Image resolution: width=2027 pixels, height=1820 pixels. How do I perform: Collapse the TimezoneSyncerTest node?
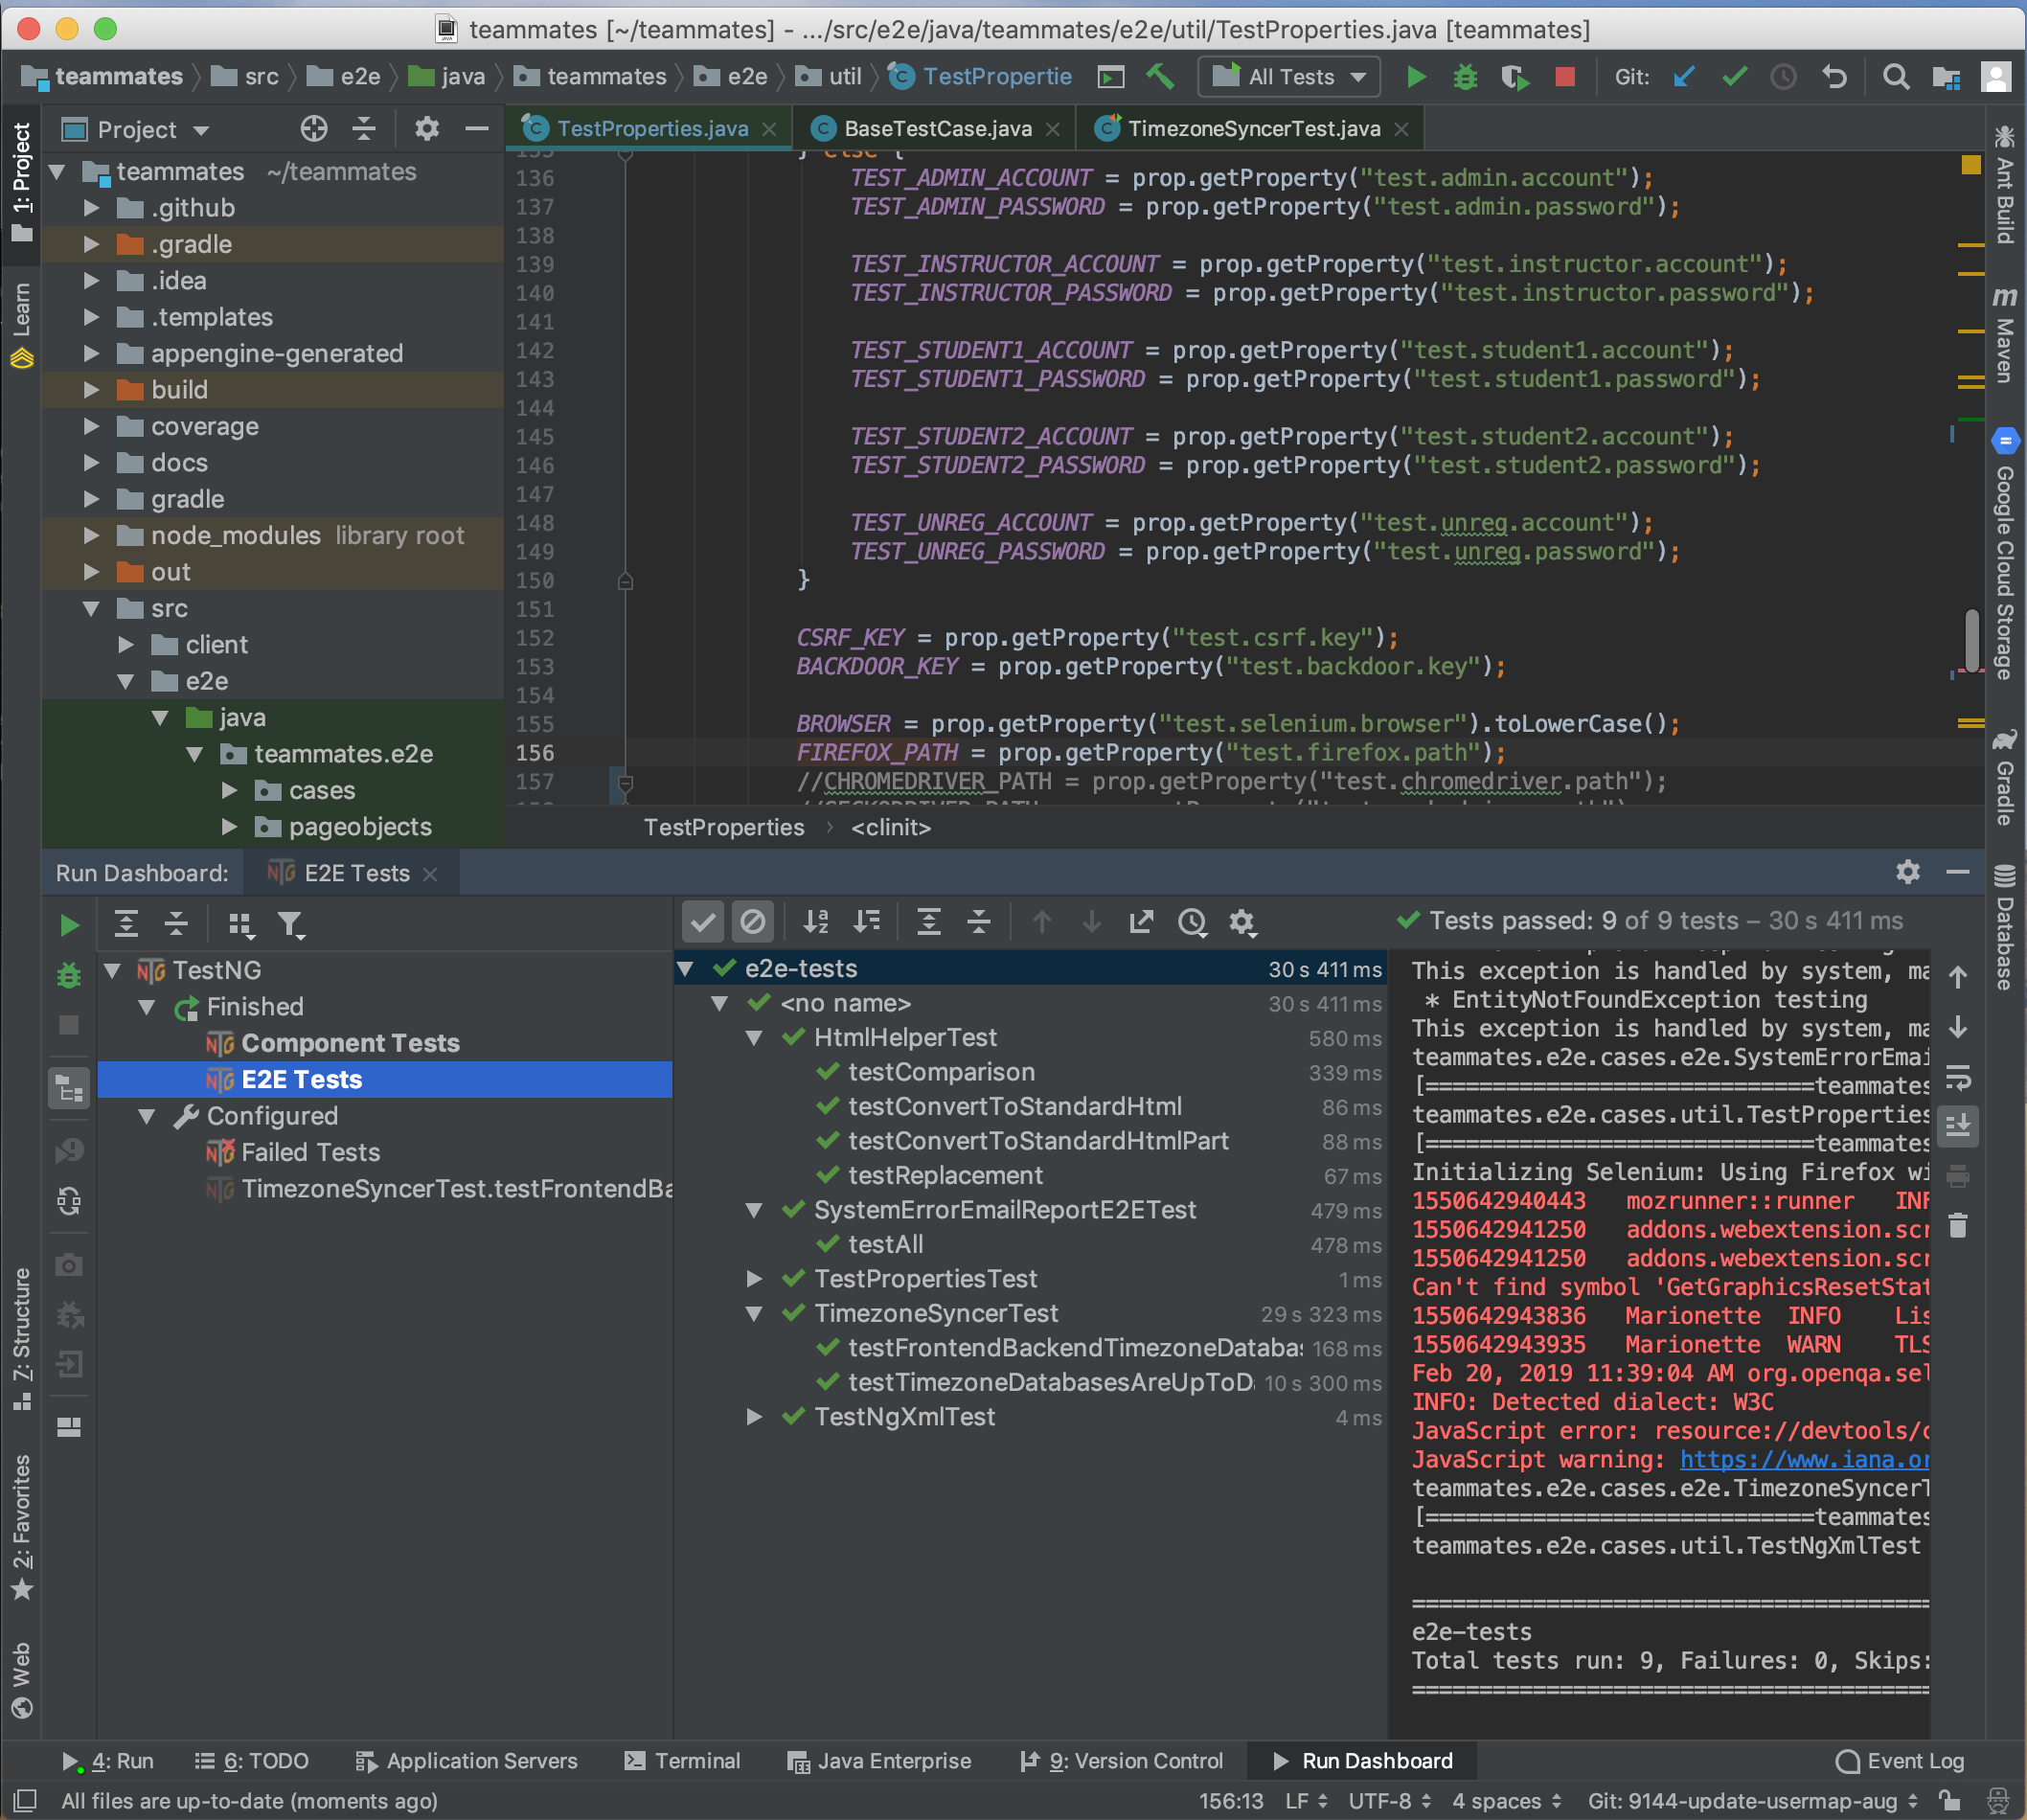pyautogui.click(x=755, y=1313)
